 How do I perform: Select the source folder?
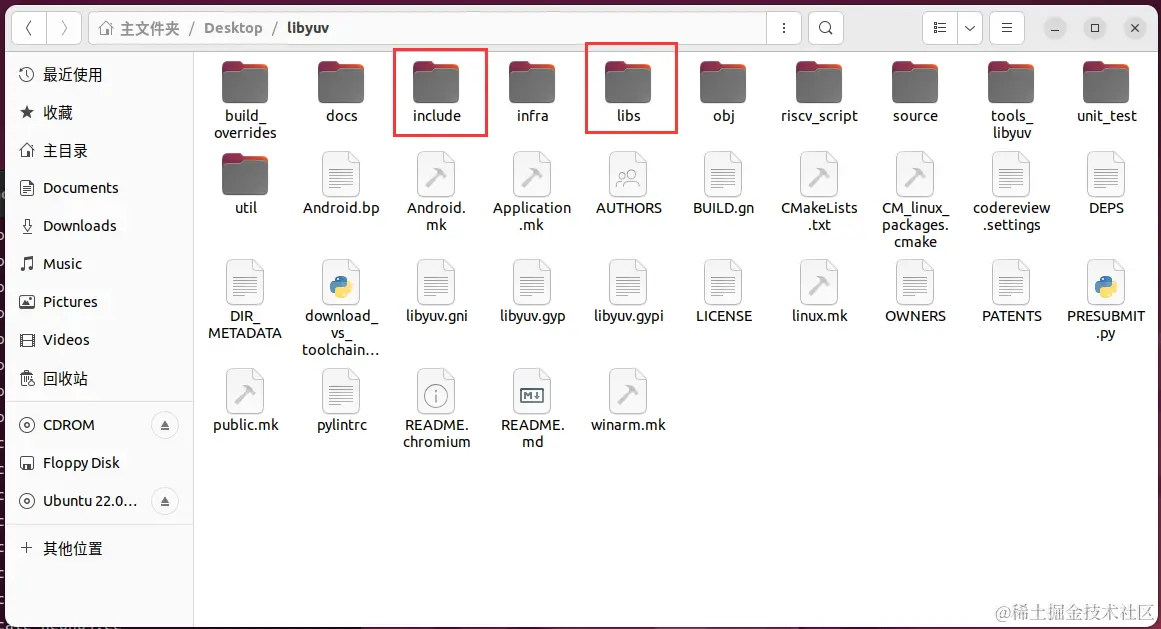(915, 92)
